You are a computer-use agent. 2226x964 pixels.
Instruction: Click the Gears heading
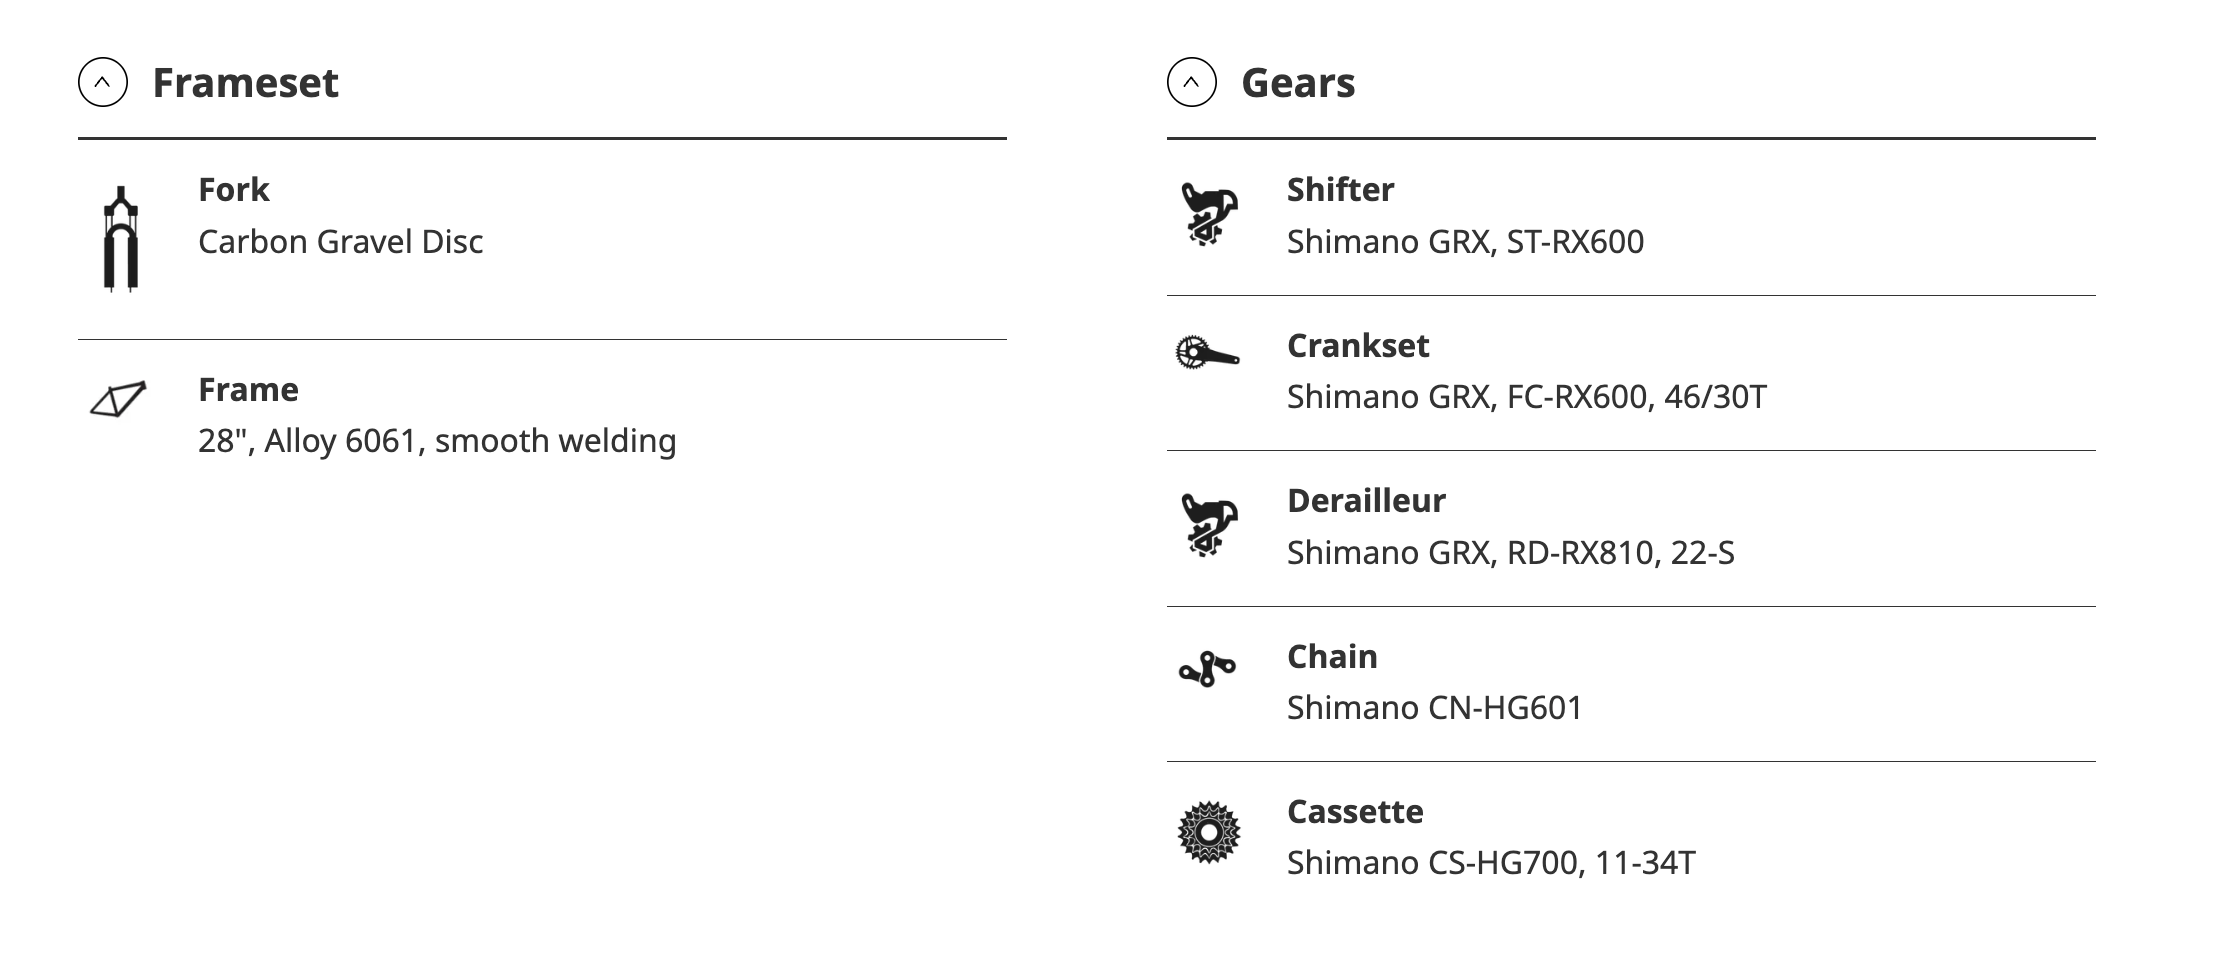tap(1297, 82)
